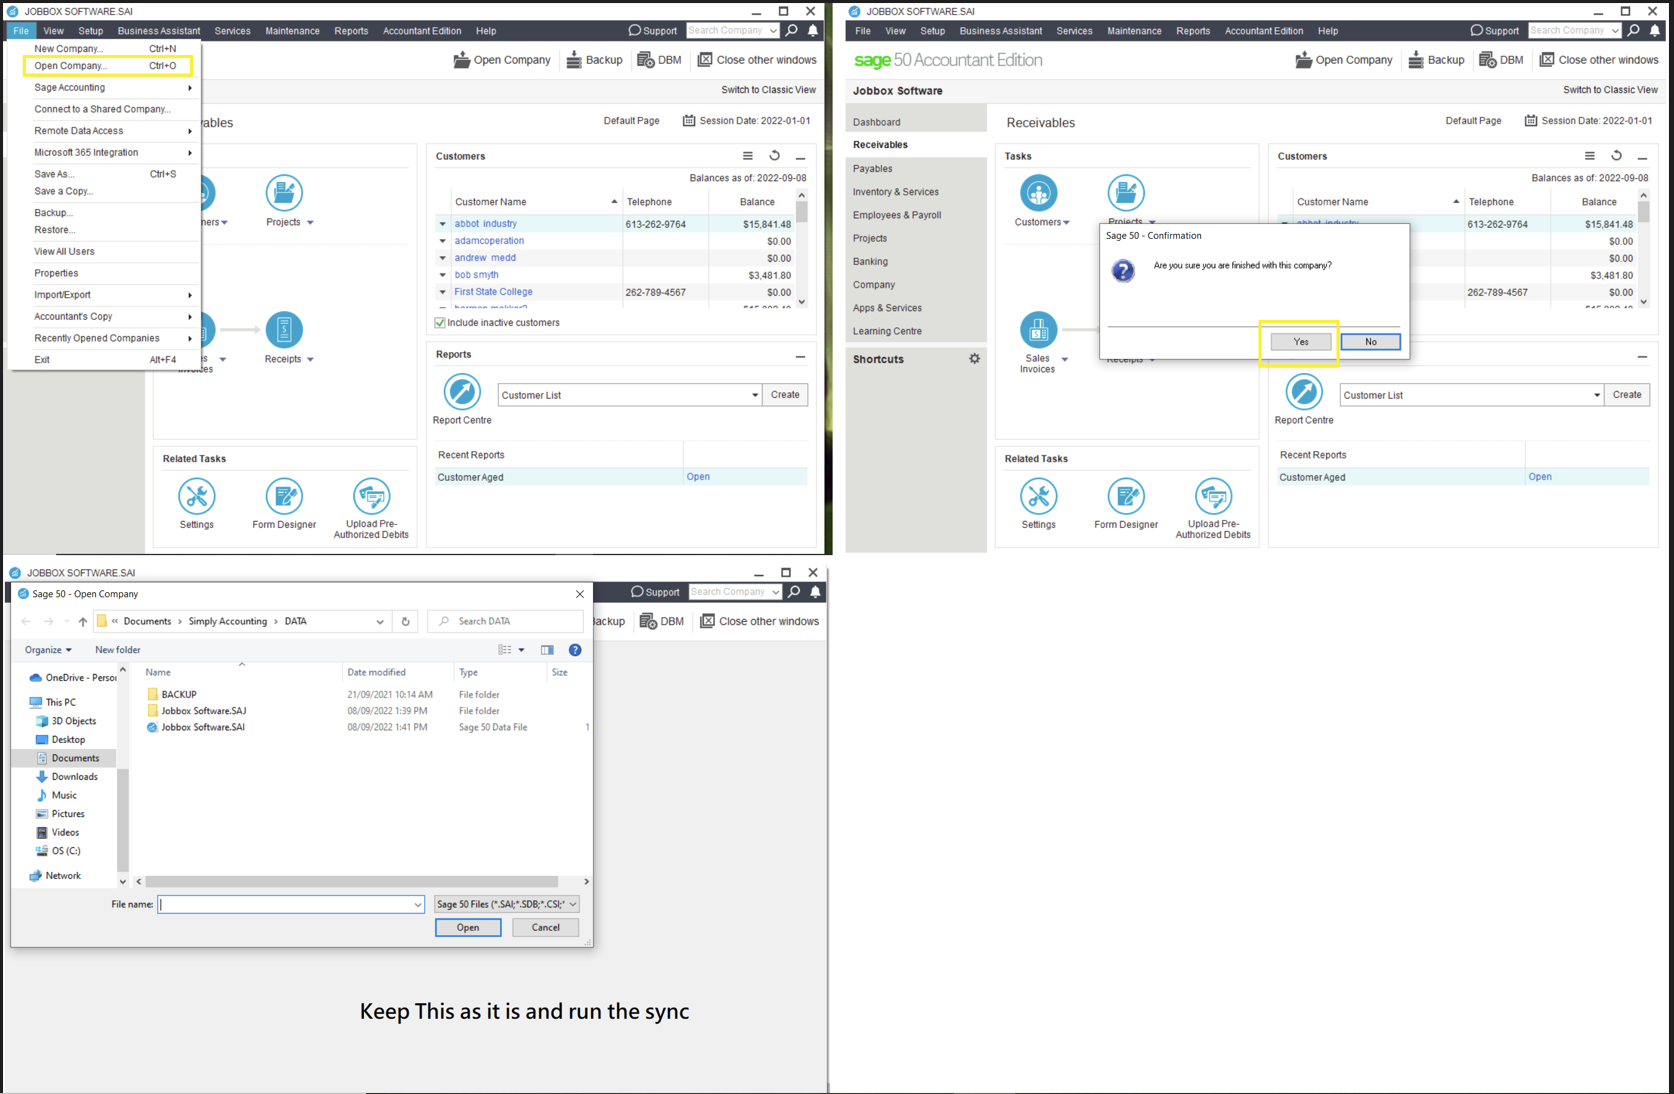The height and width of the screenshot is (1094, 1674).
Task: Select the BACKUP folder in file list
Action: (179, 694)
